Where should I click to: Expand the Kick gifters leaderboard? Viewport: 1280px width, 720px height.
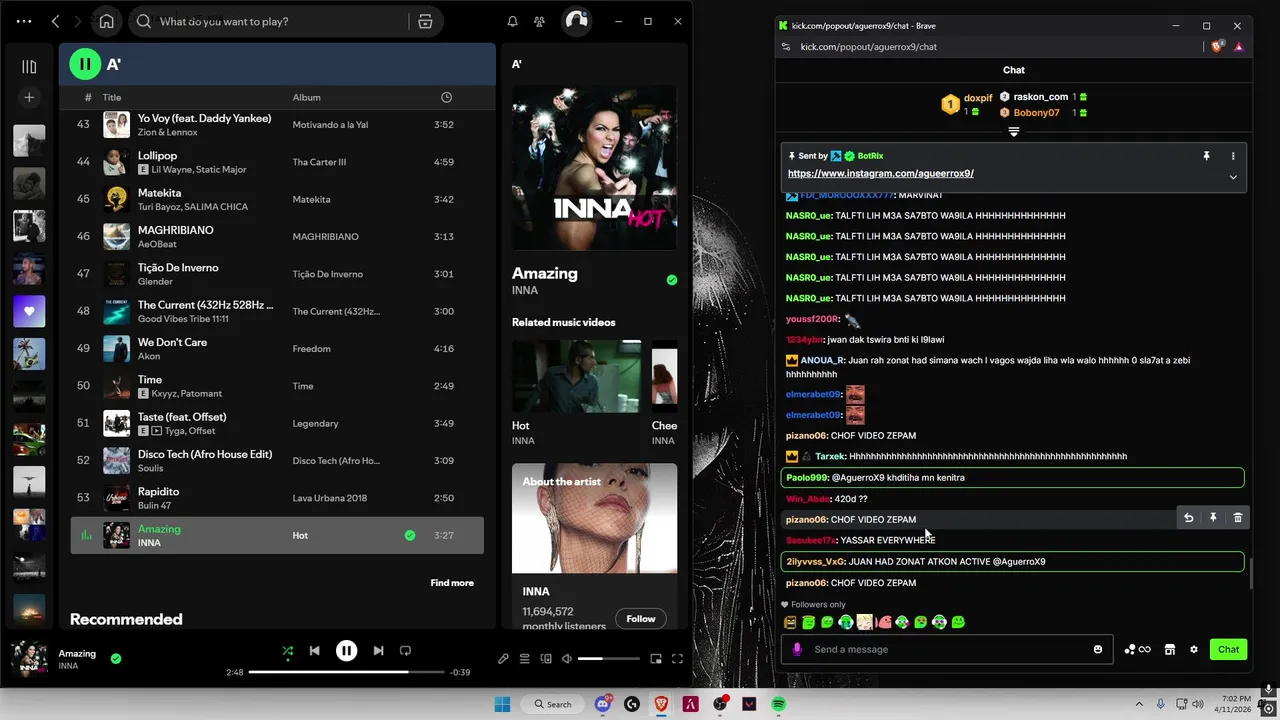1014,132
